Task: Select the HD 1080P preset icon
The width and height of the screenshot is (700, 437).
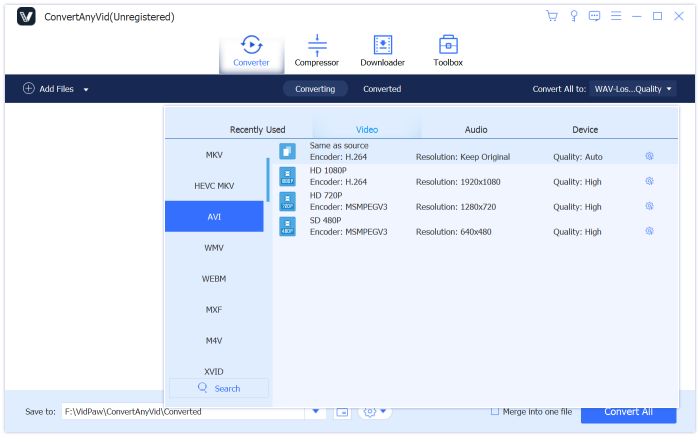Action: point(288,176)
